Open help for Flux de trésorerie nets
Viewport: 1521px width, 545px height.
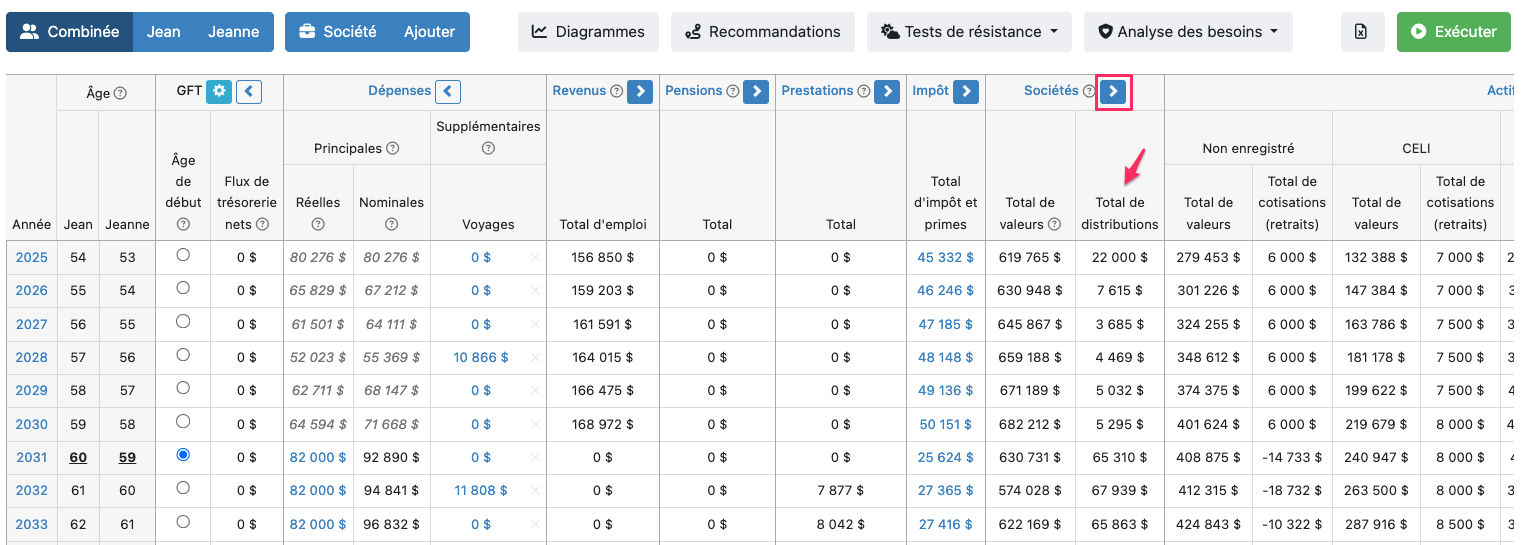click(262, 225)
